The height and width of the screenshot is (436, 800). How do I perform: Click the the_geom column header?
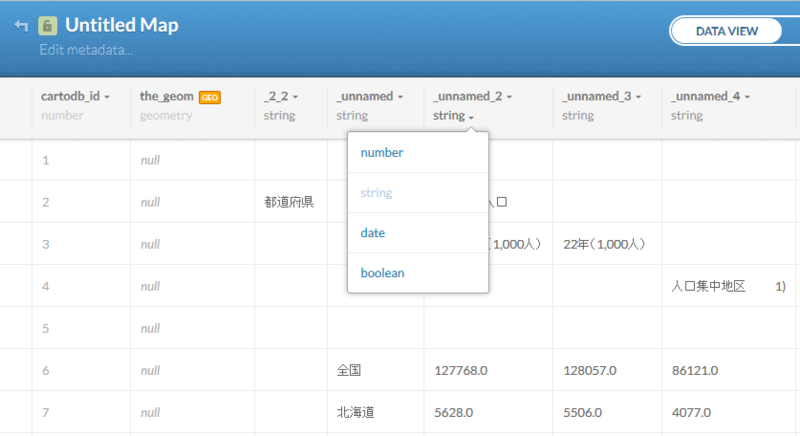pyautogui.click(x=166, y=96)
